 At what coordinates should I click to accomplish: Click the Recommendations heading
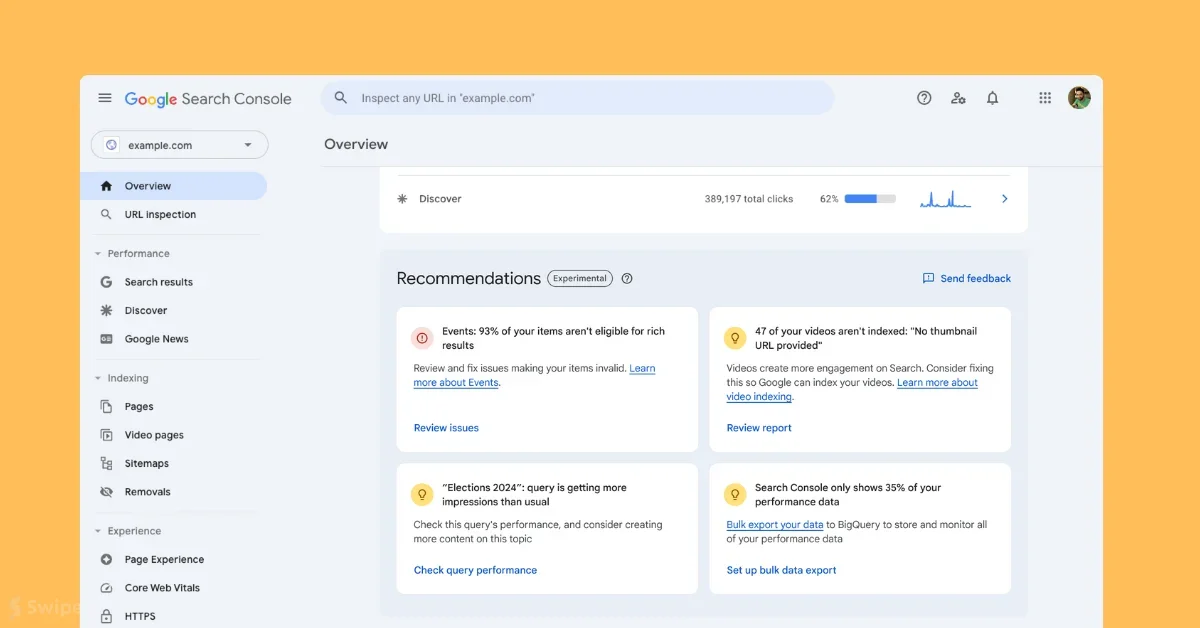(x=469, y=278)
